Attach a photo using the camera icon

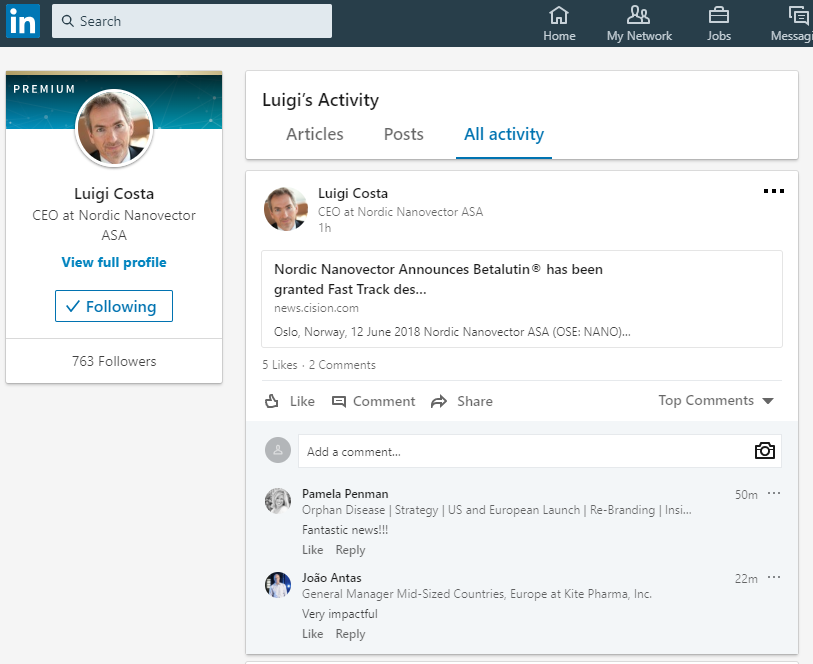pyautogui.click(x=765, y=451)
